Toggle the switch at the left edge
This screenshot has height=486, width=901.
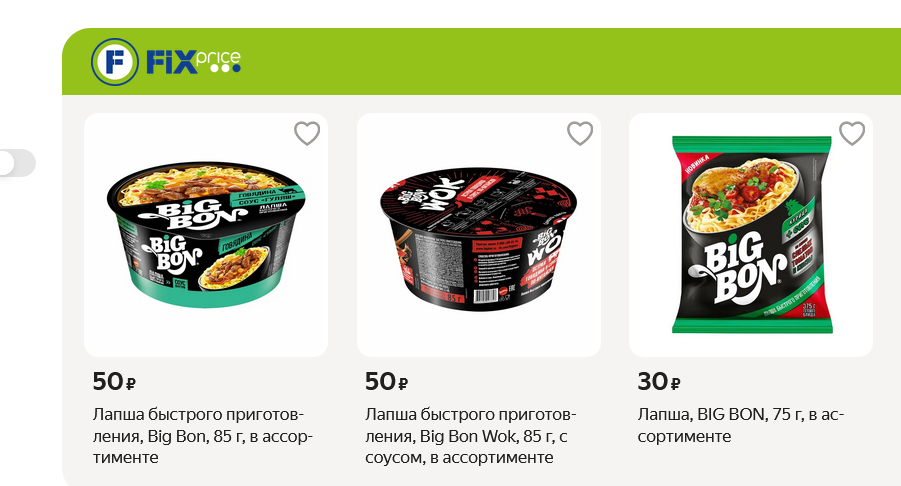pyautogui.click(x=17, y=163)
